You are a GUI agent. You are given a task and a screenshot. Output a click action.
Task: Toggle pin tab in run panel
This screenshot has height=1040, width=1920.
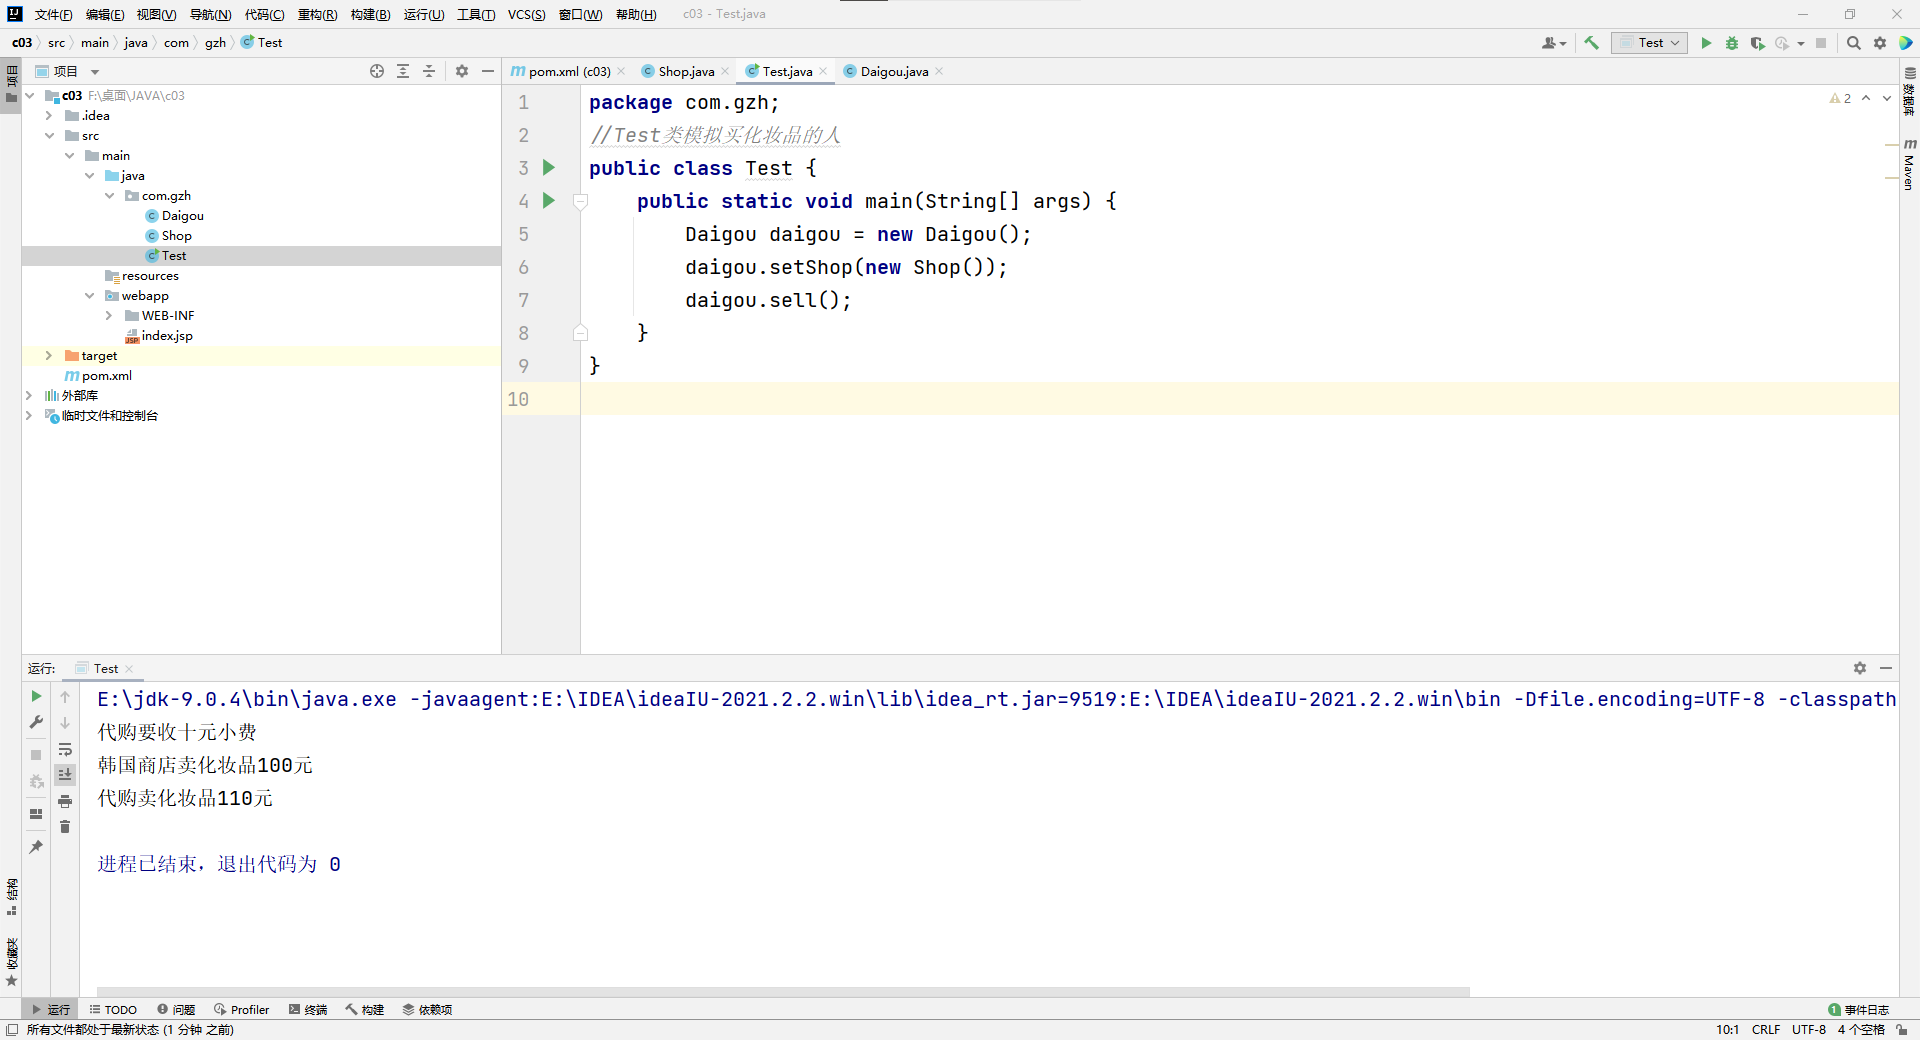pyautogui.click(x=36, y=847)
